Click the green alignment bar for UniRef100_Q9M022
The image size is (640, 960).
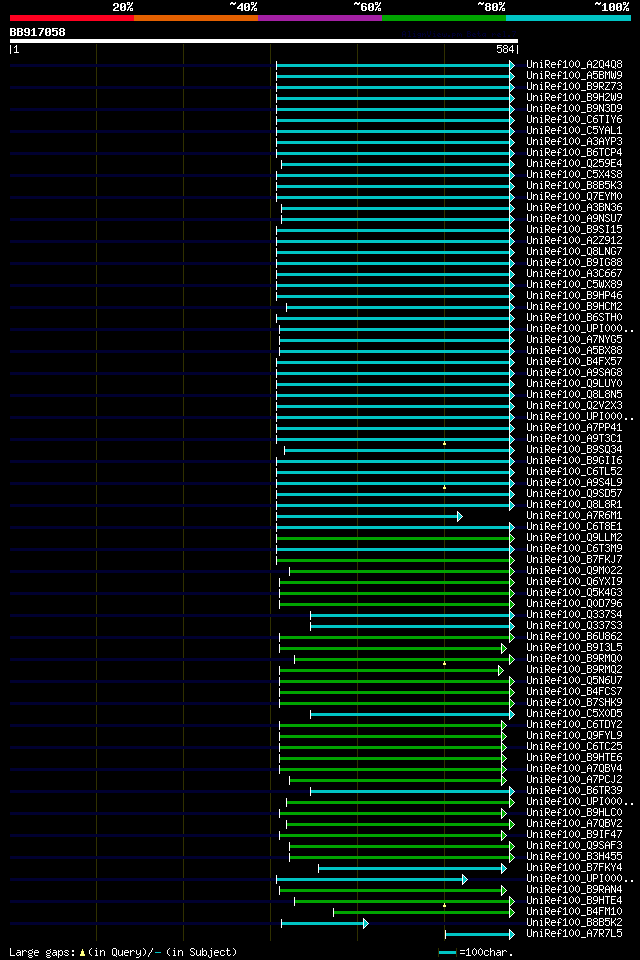tap(400, 572)
